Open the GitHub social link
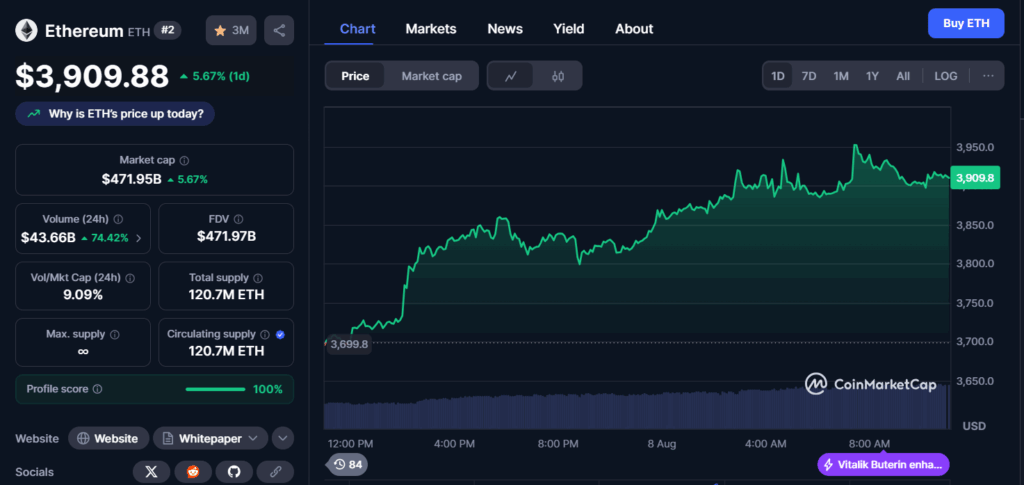 tap(234, 472)
